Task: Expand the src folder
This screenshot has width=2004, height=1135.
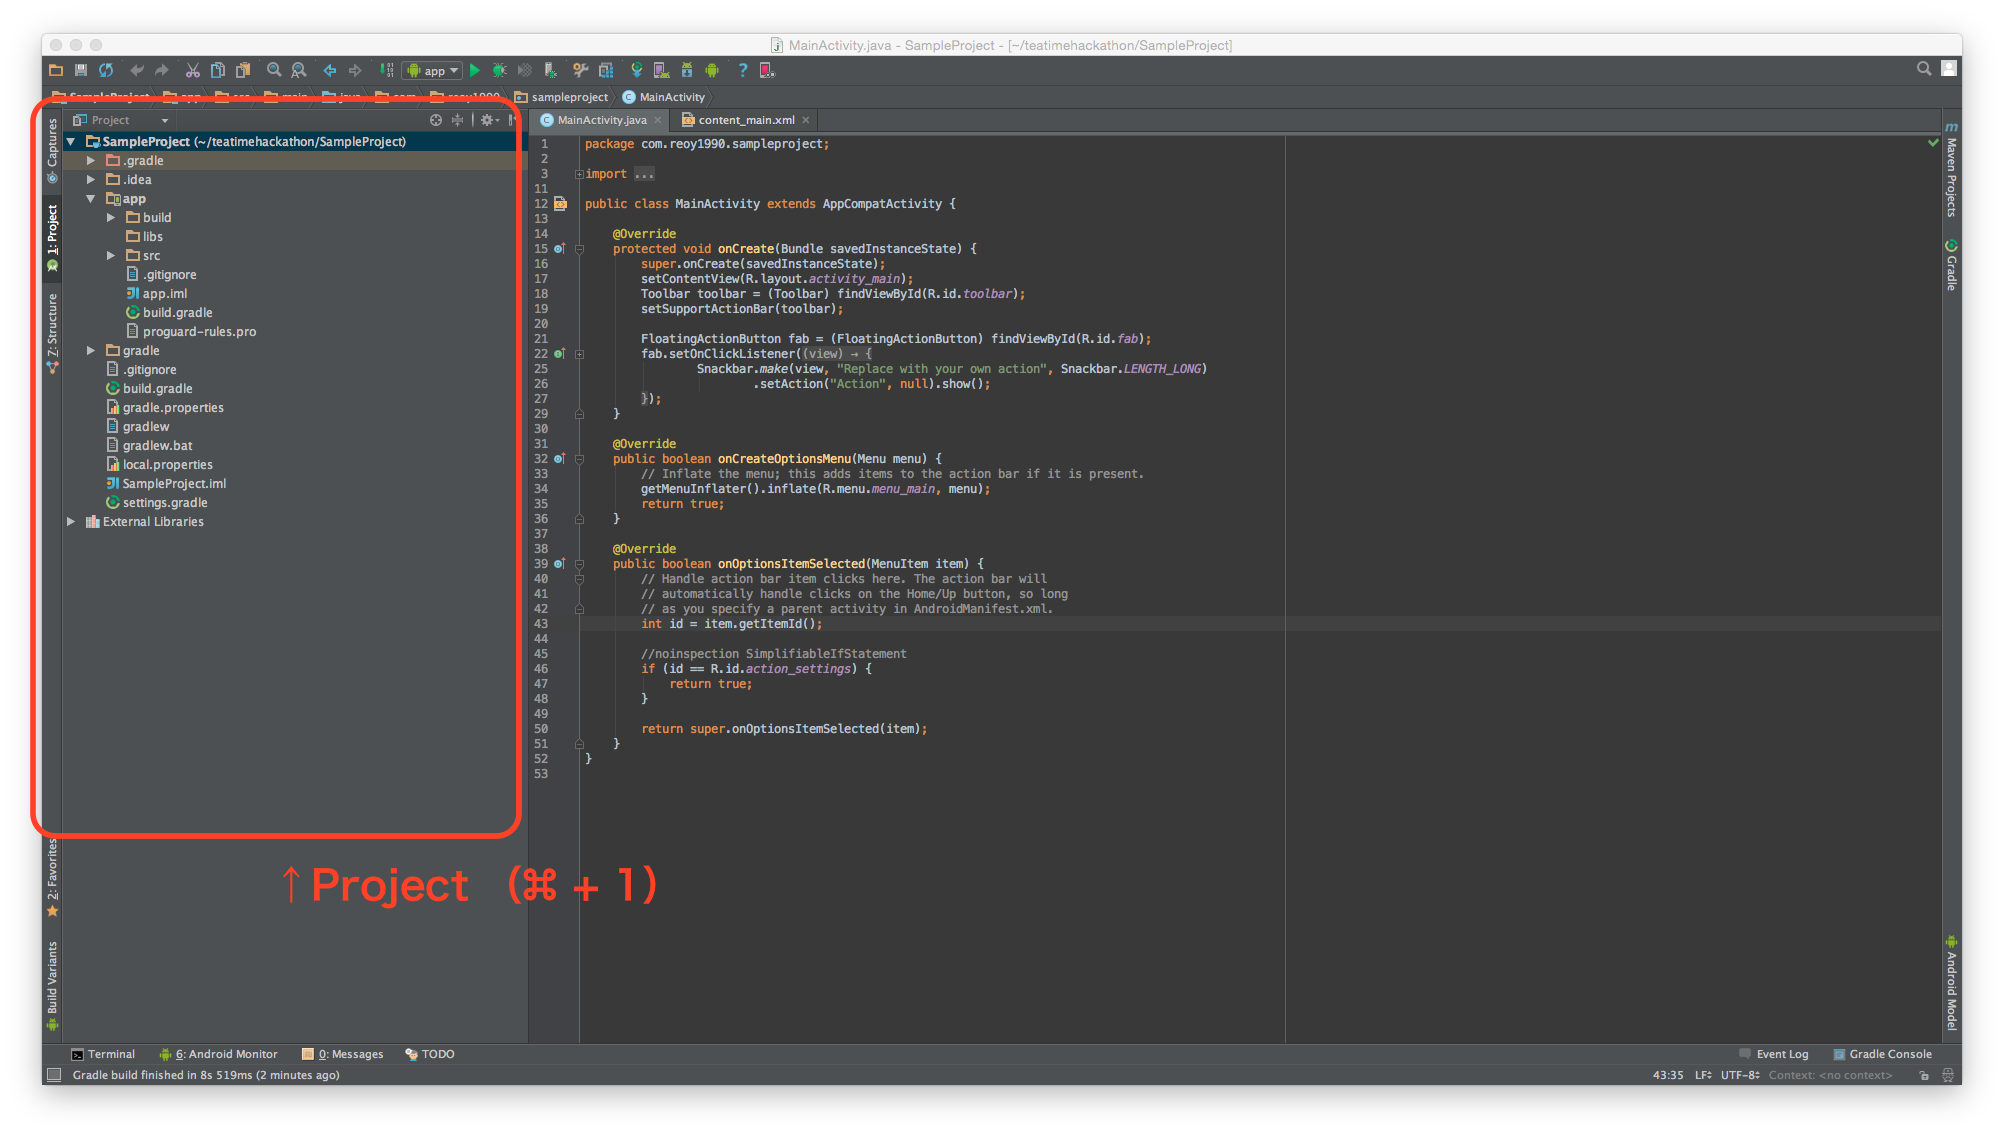Action: (x=111, y=256)
